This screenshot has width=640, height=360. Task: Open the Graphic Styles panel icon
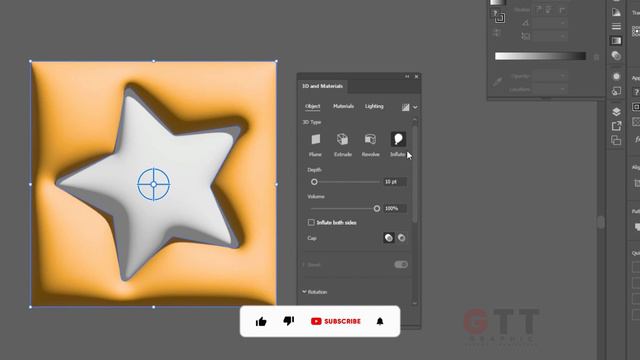616,91
